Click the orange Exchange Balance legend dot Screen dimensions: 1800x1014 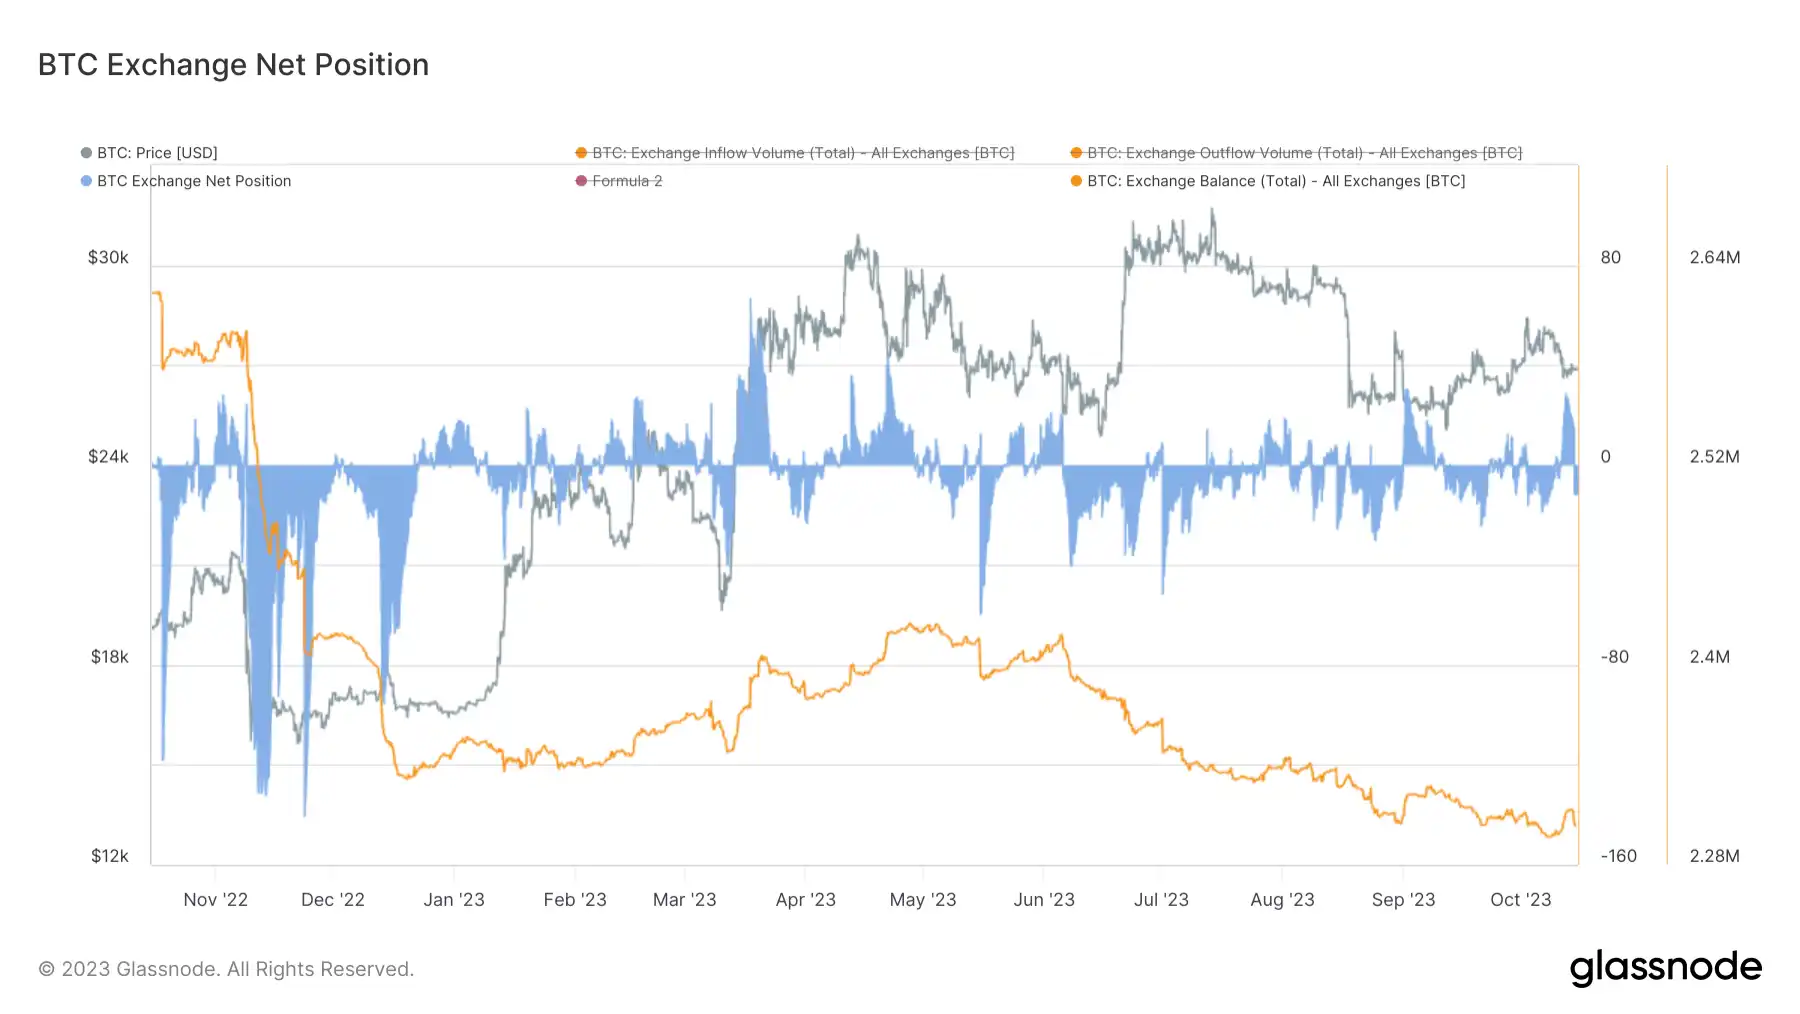pyautogui.click(x=1076, y=181)
